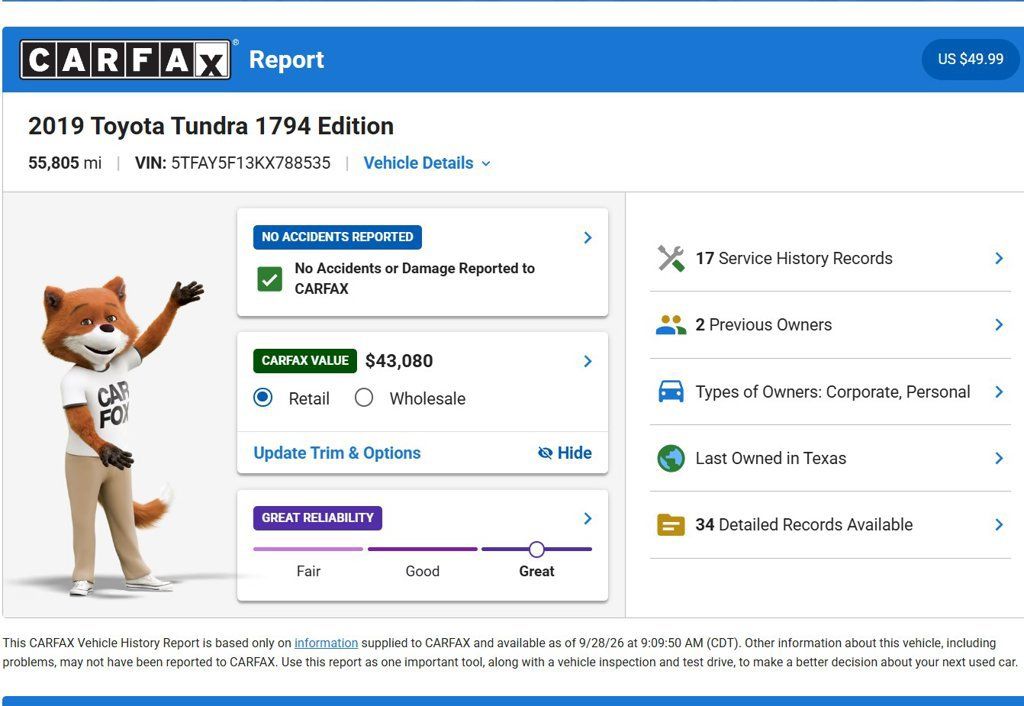Click the VIN 5TFAY5F13KX788535 text
The height and width of the screenshot is (706, 1024).
tap(232, 163)
